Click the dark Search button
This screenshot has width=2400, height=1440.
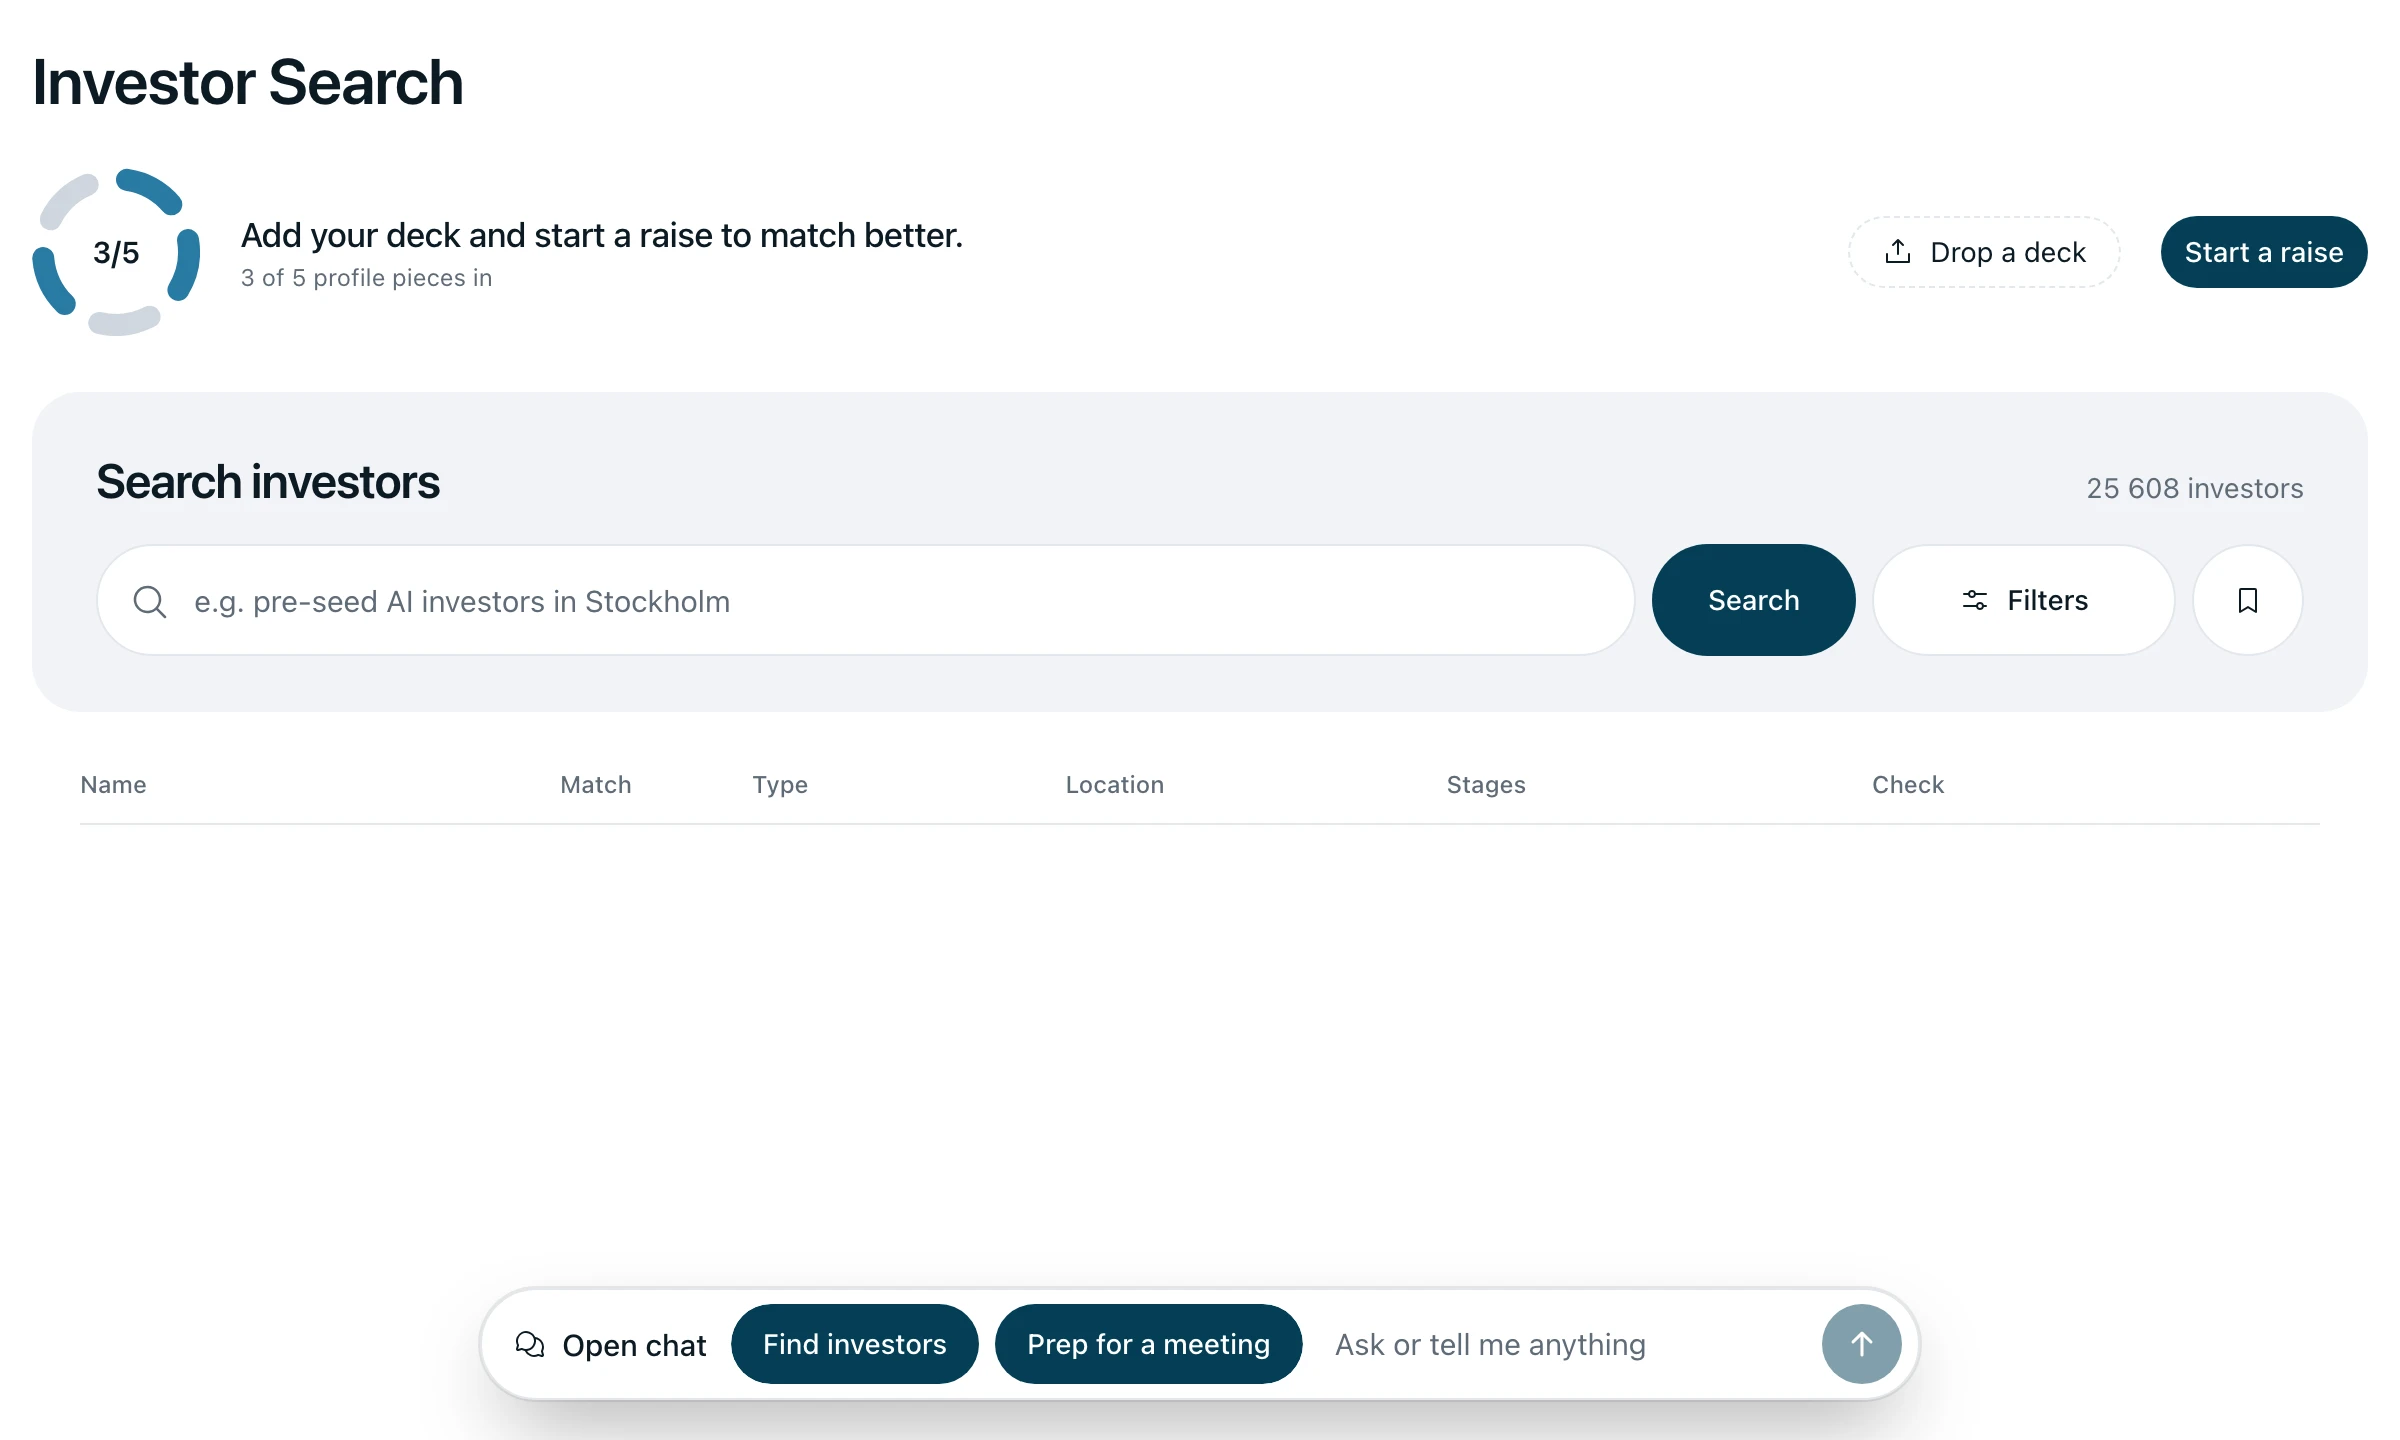[x=1753, y=600]
